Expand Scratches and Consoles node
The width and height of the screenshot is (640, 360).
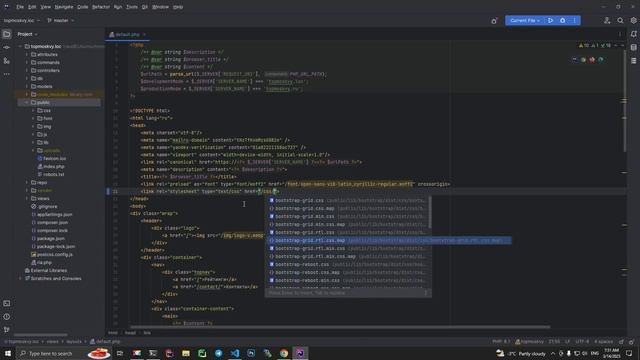click(20, 278)
